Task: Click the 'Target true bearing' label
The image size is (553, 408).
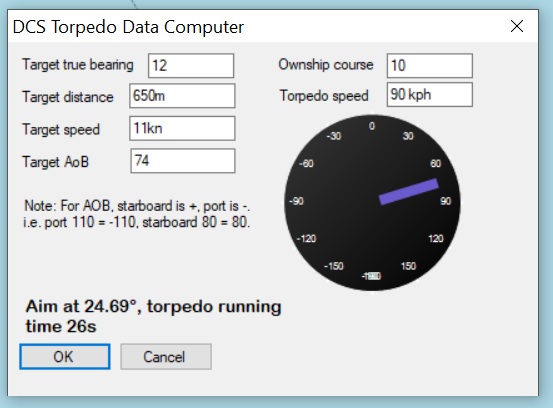Action: pos(78,65)
